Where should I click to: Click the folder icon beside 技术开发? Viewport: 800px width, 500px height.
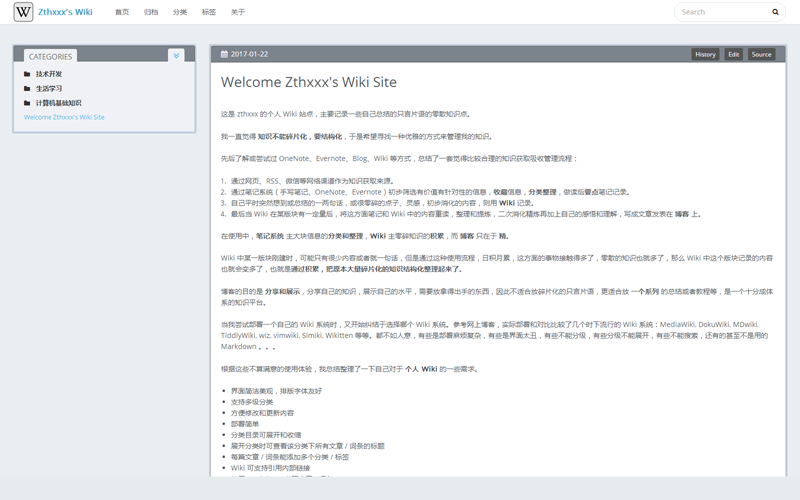(x=28, y=74)
